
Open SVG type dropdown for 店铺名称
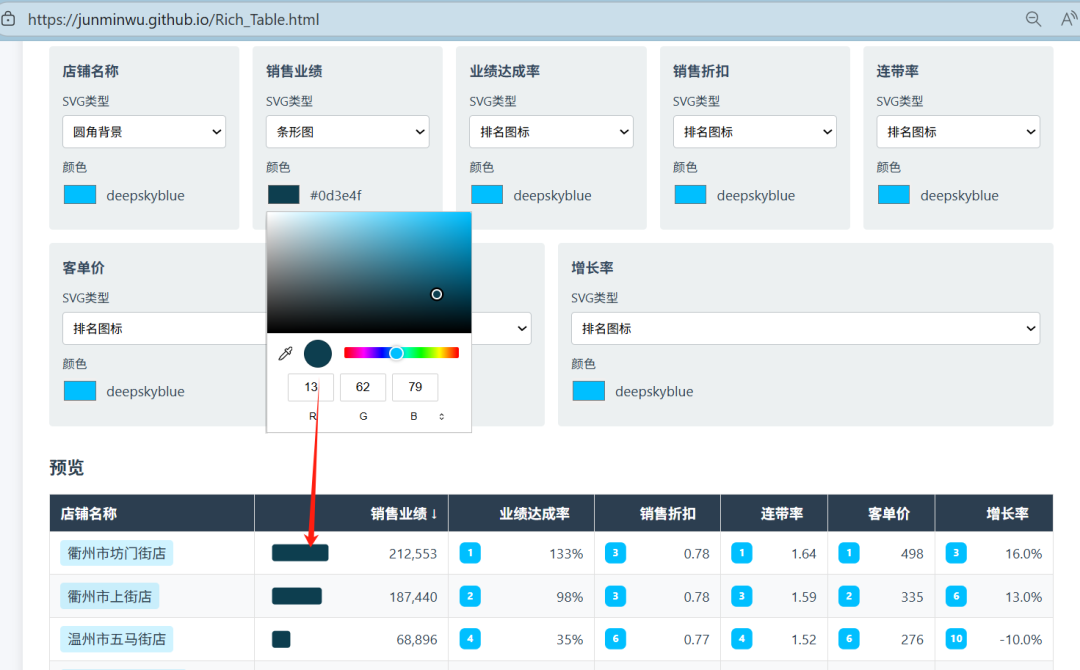(144, 132)
